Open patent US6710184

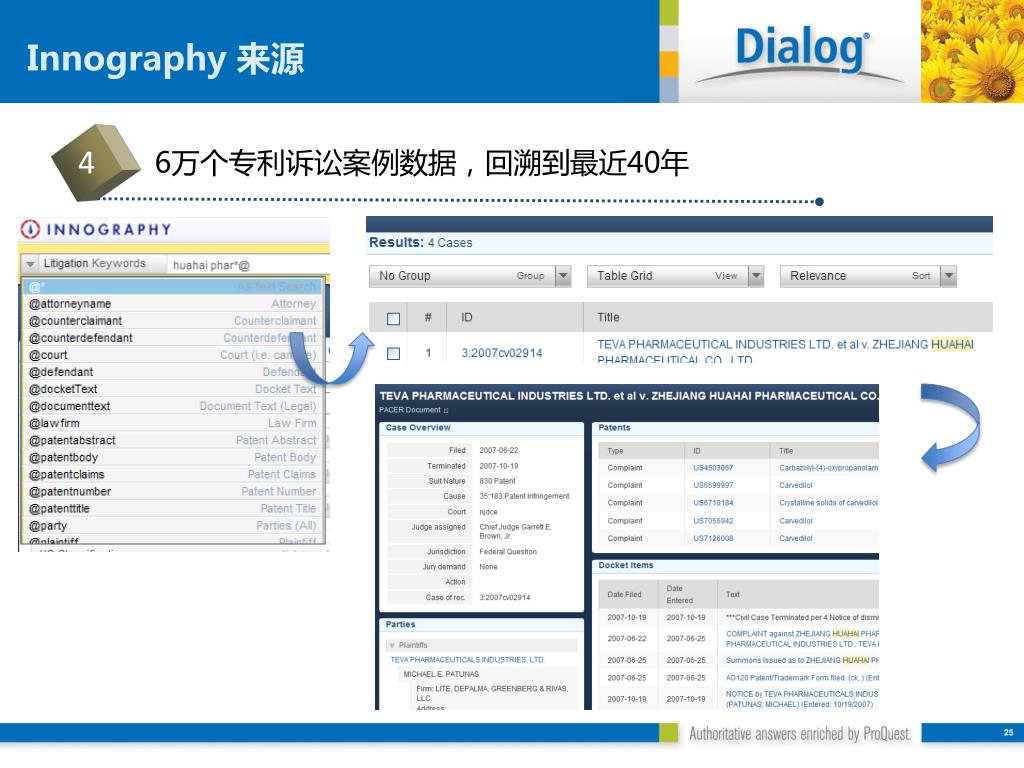712,503
